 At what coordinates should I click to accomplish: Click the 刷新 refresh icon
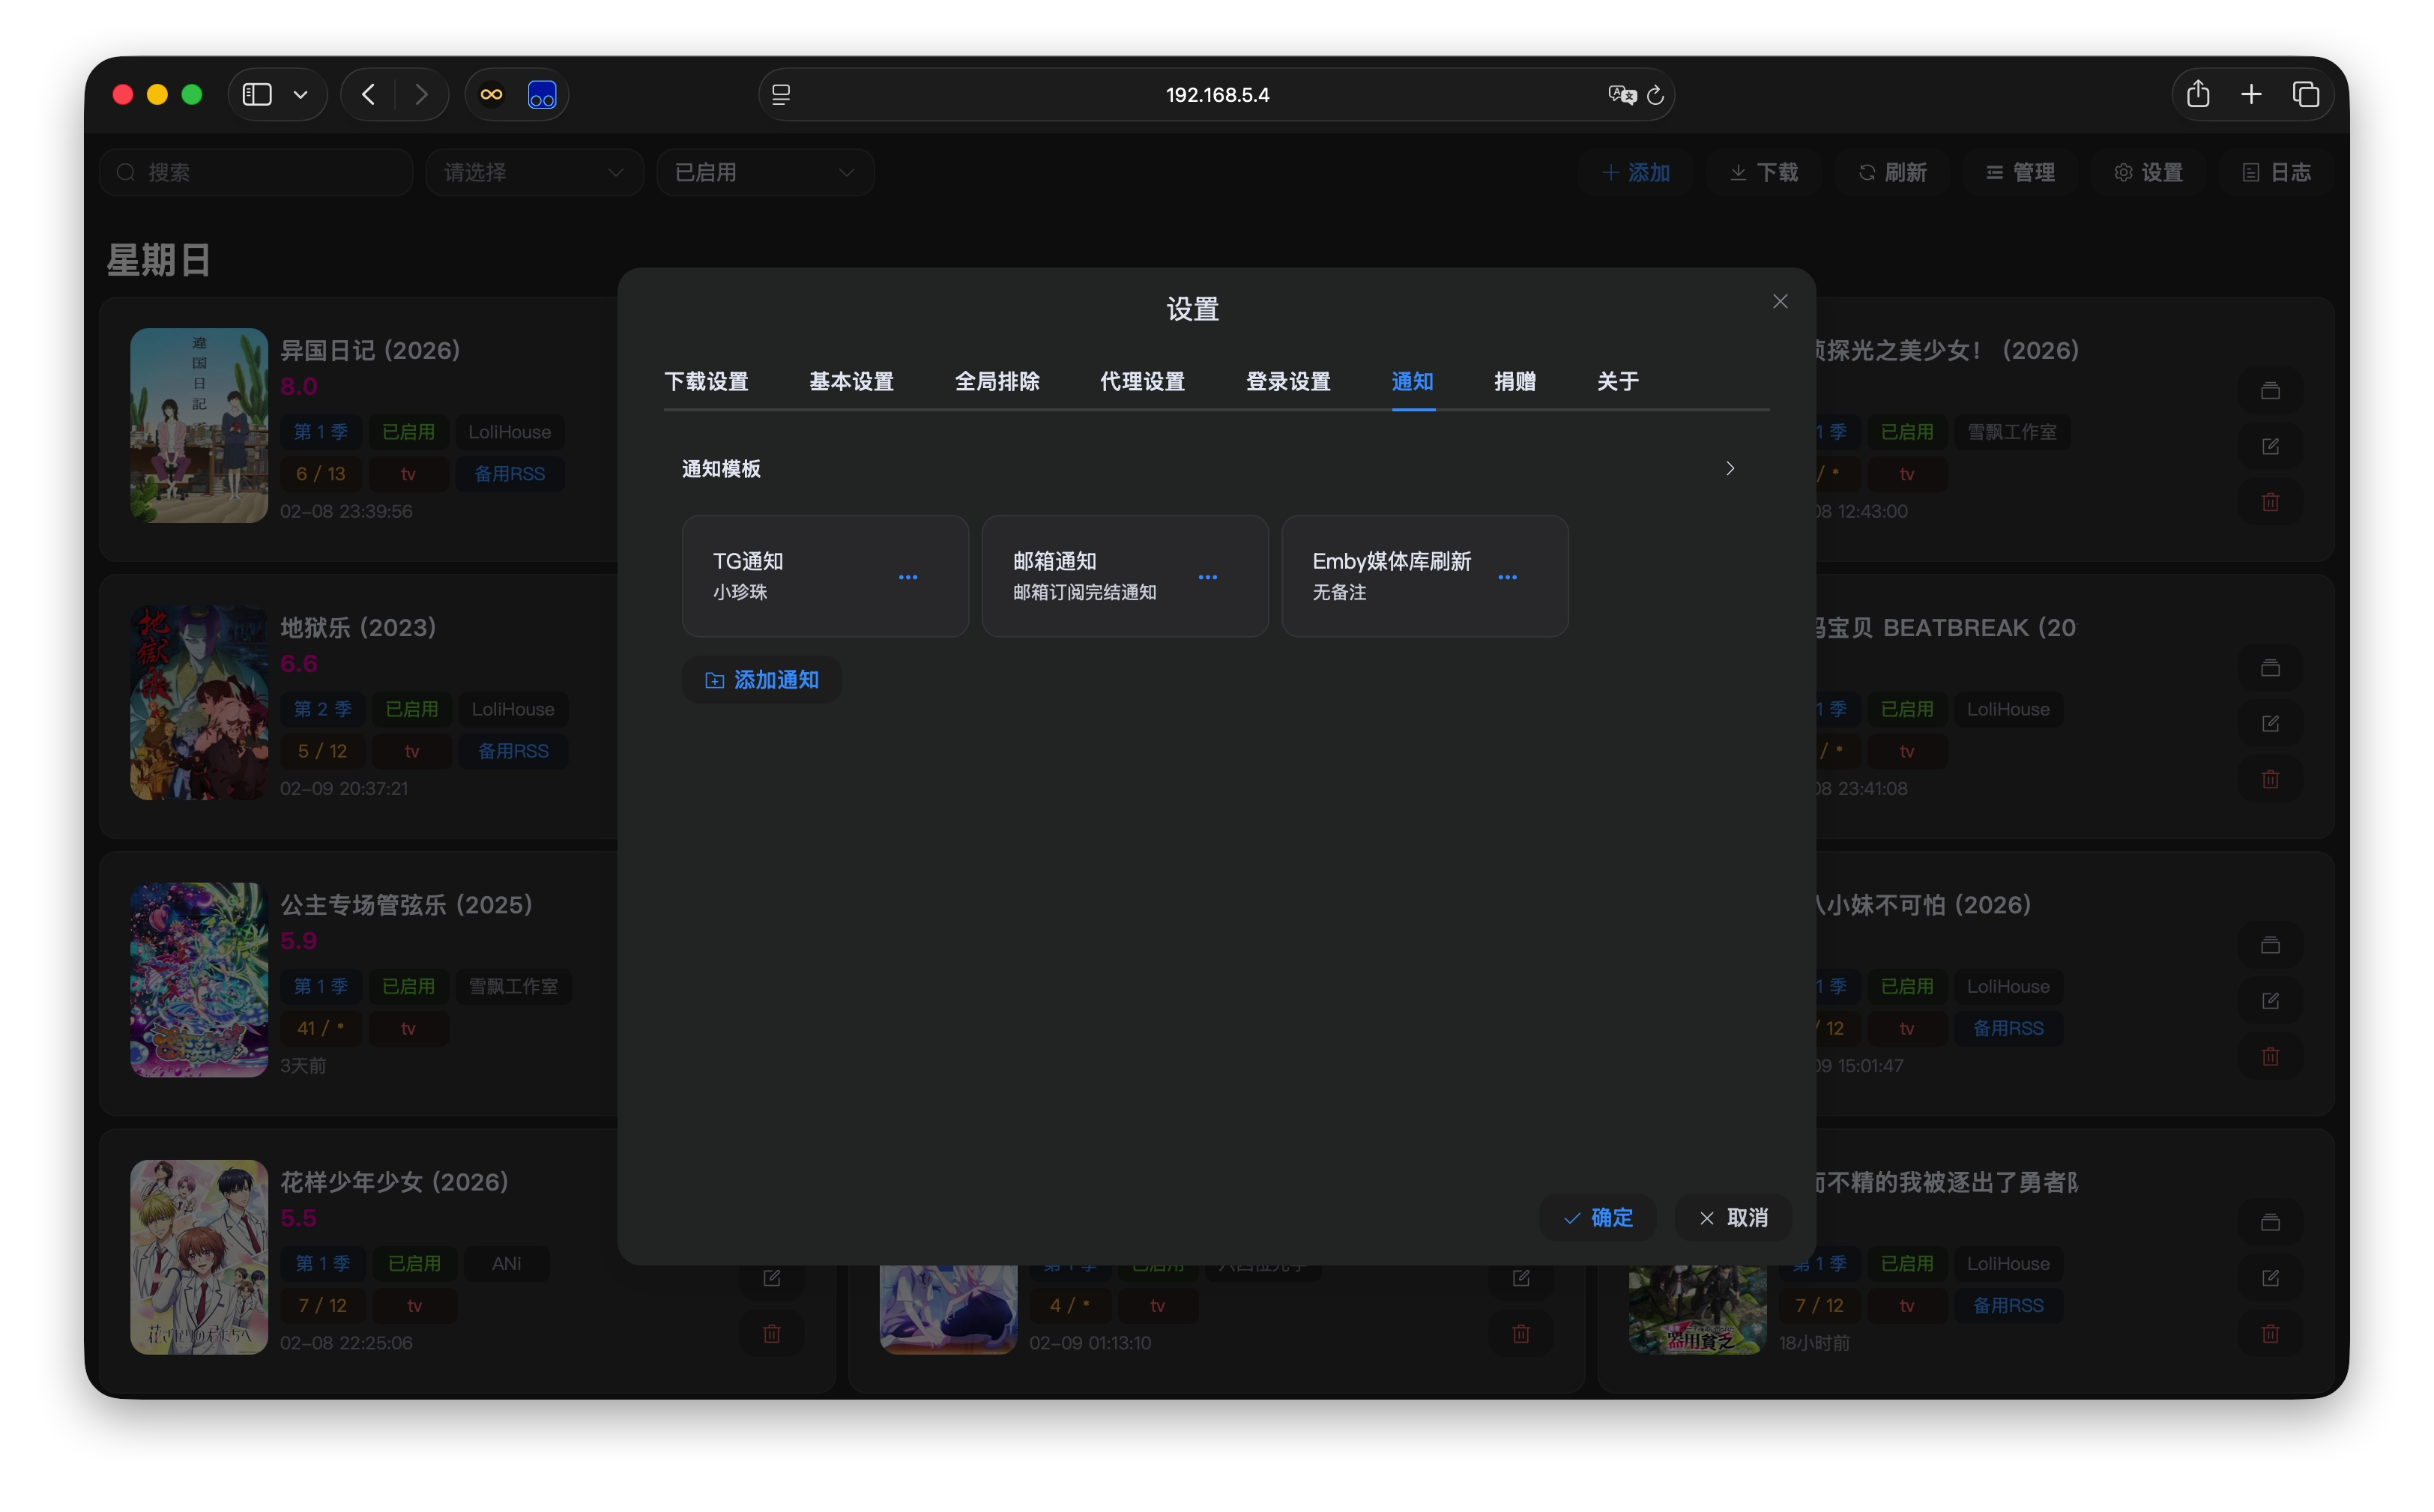point(1866,172)
